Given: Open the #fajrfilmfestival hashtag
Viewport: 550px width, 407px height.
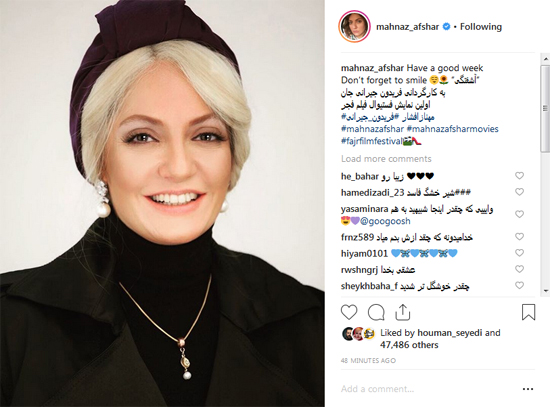Looking at the screenshot, I should pyautogui.click(x=372, y=141).
